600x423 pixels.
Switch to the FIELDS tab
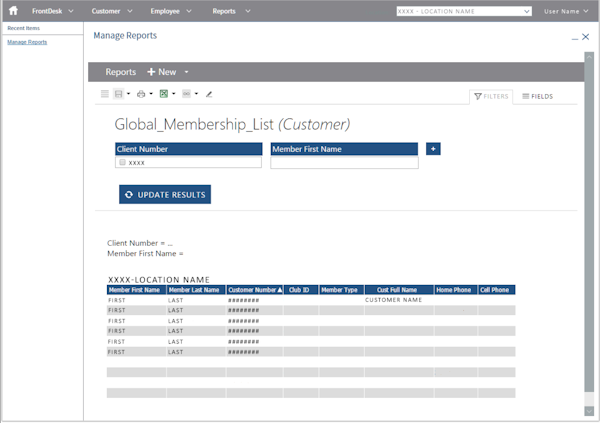(538, 96)
